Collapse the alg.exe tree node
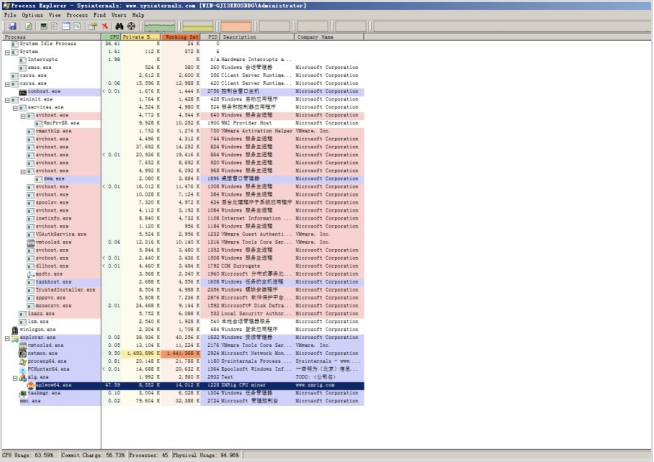 [x=15, y=377]
